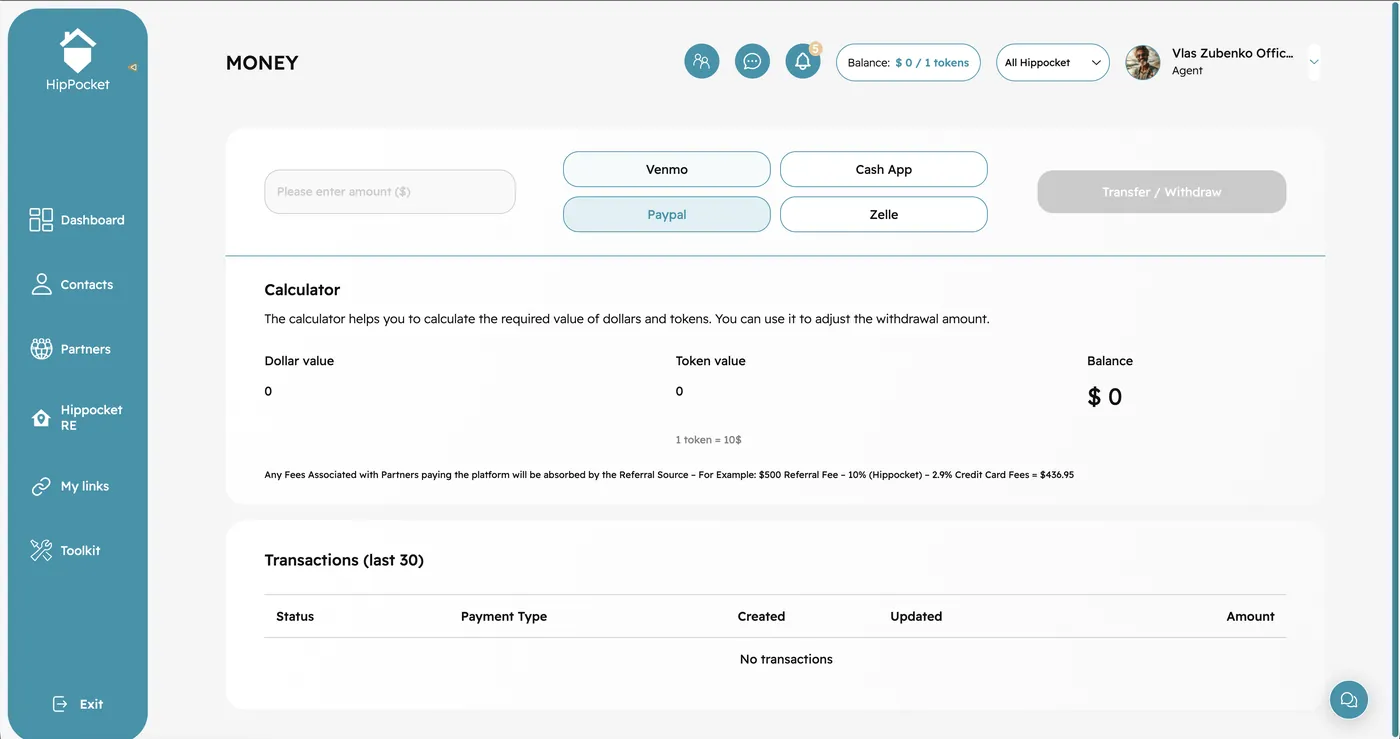
Task: Click the My links chain icon
Action: (x=41, y=486)
